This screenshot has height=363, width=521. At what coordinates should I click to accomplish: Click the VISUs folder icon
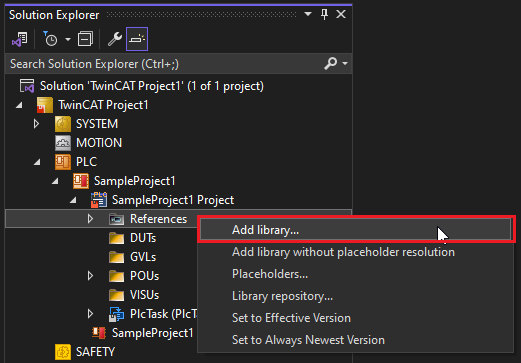pyautogui.click(x=117, y=295)
